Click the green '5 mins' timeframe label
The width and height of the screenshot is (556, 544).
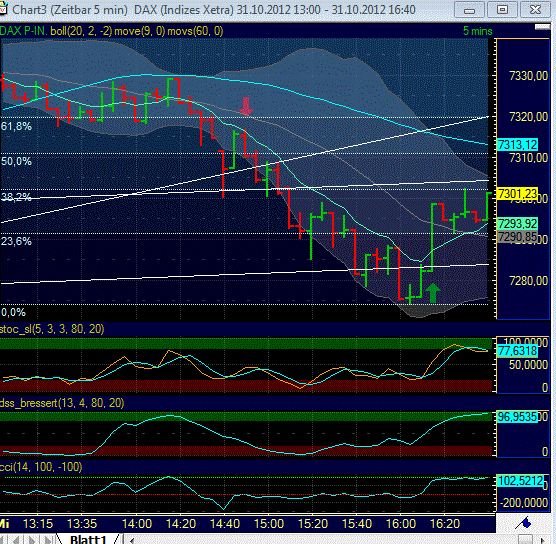(x=478, y=31)
